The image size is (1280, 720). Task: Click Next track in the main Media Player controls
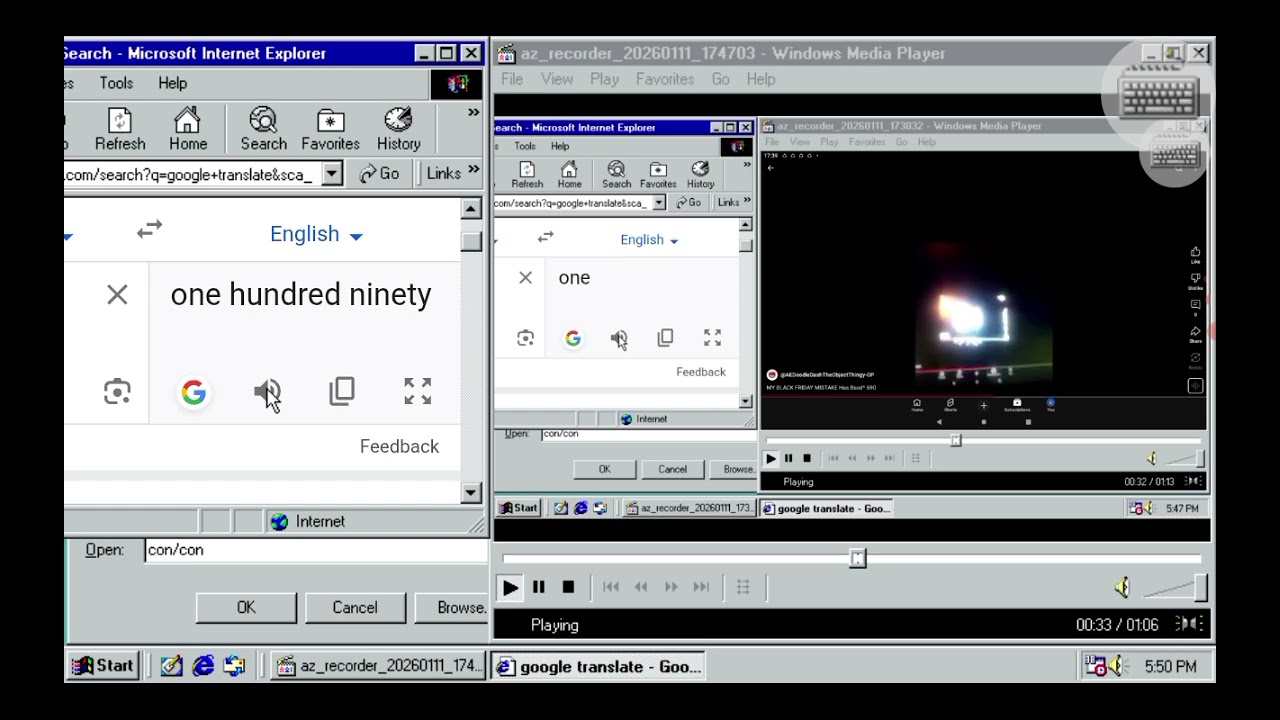pos(701,587)
